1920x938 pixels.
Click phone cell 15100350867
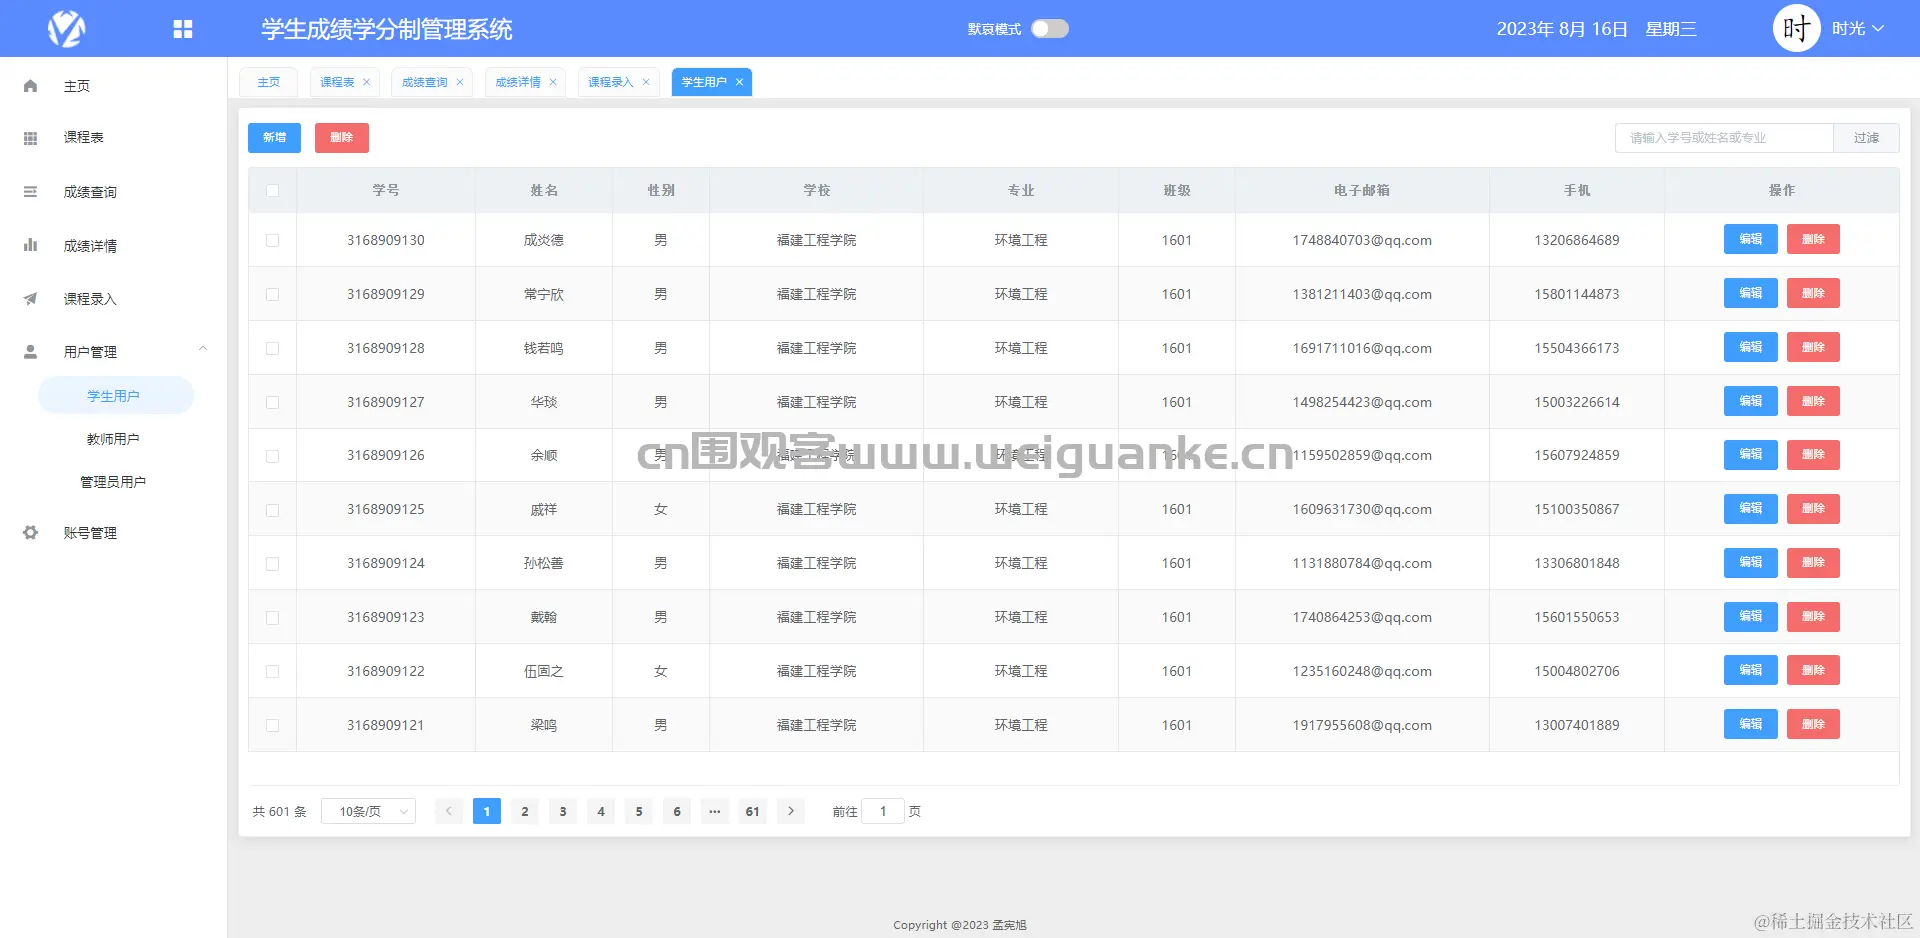coord(1577,510)
